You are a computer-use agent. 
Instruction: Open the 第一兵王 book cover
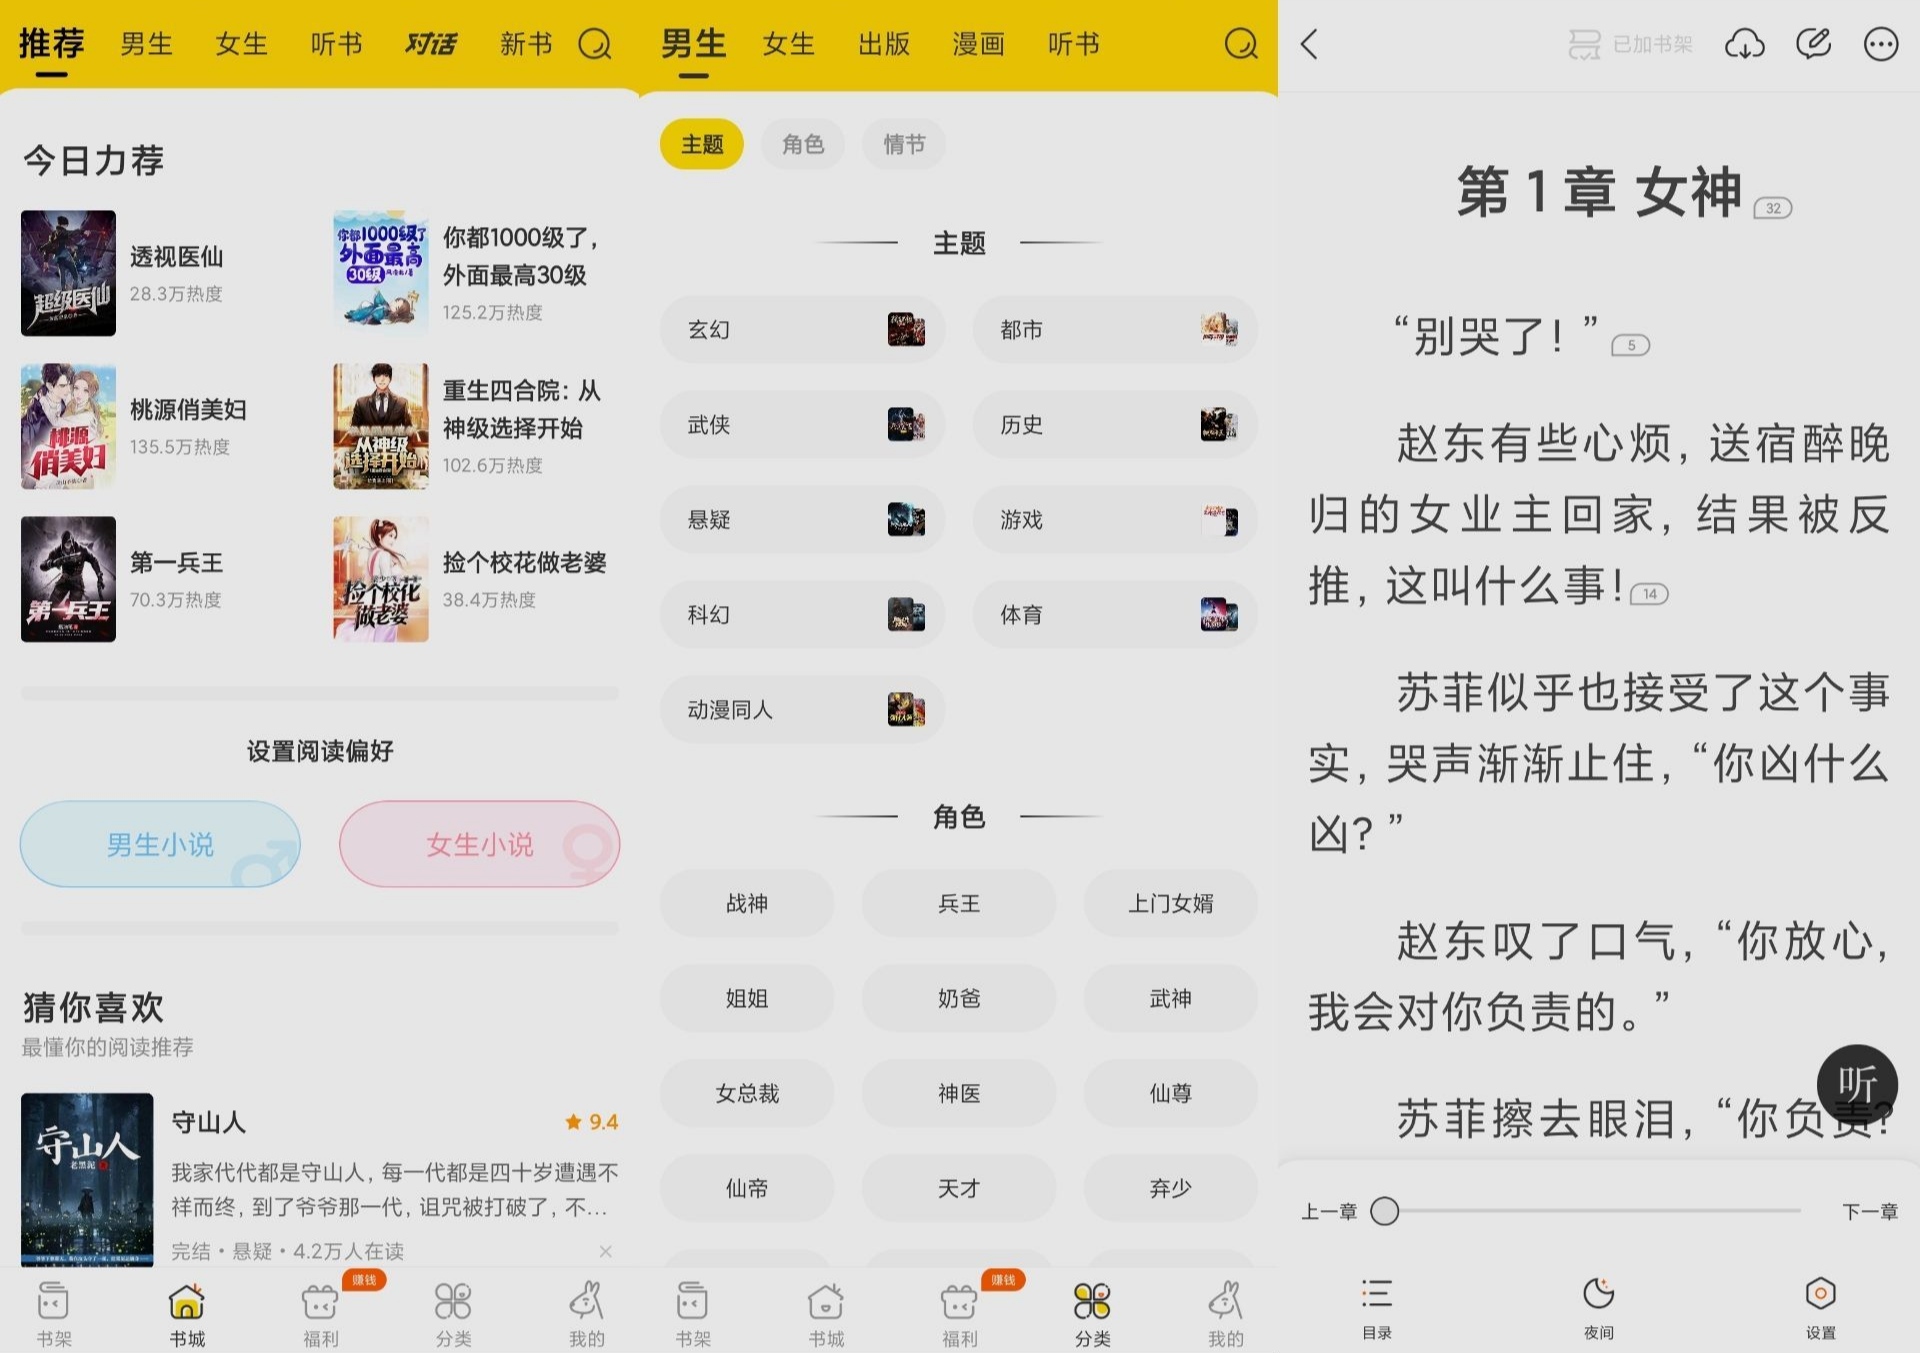coord(68,579)
